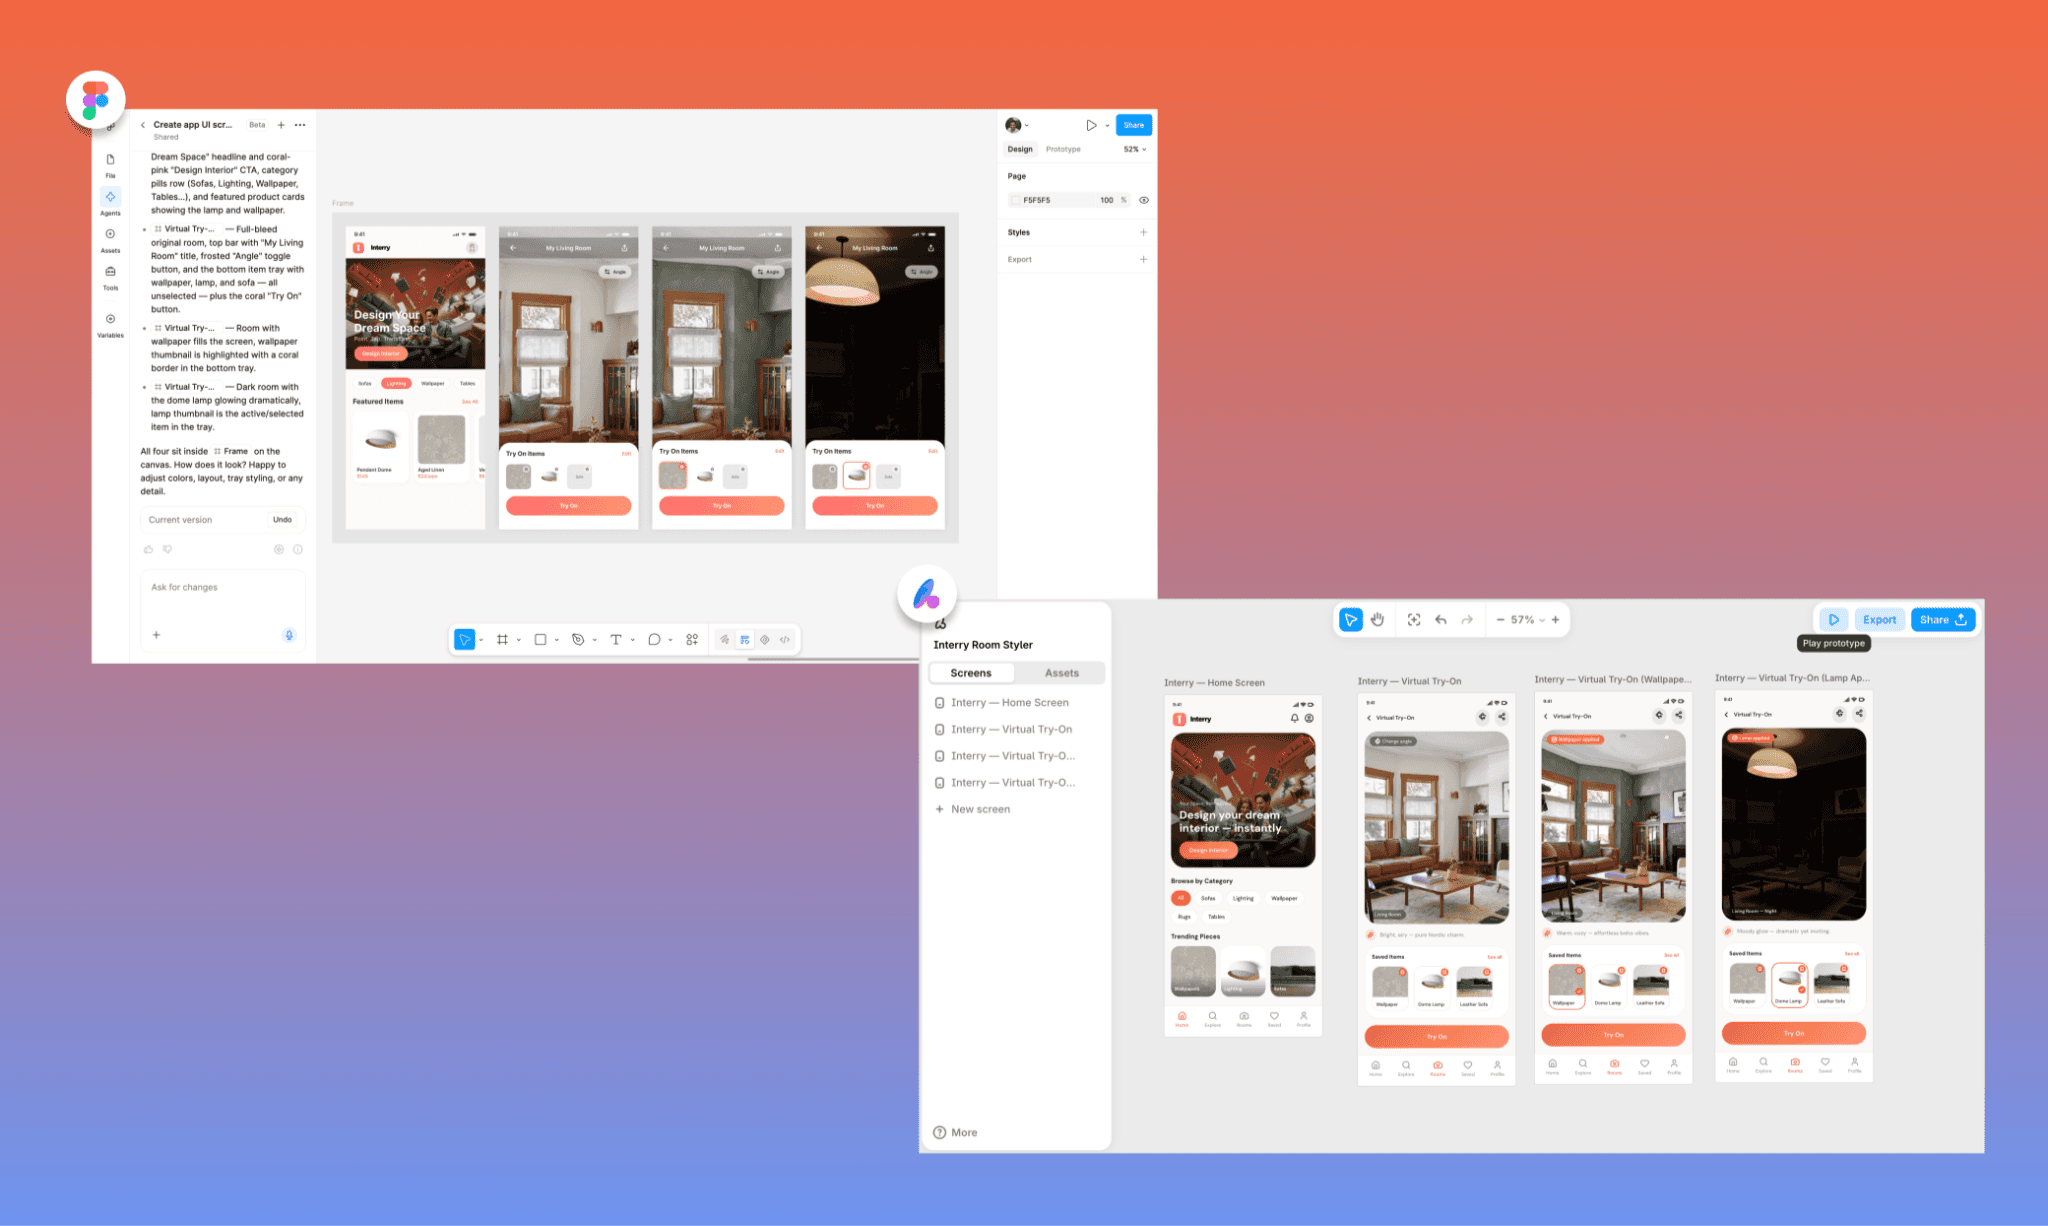Switch to the Design tab in Figma
Screen dimensions: 2048x1226
point(1020,149)
